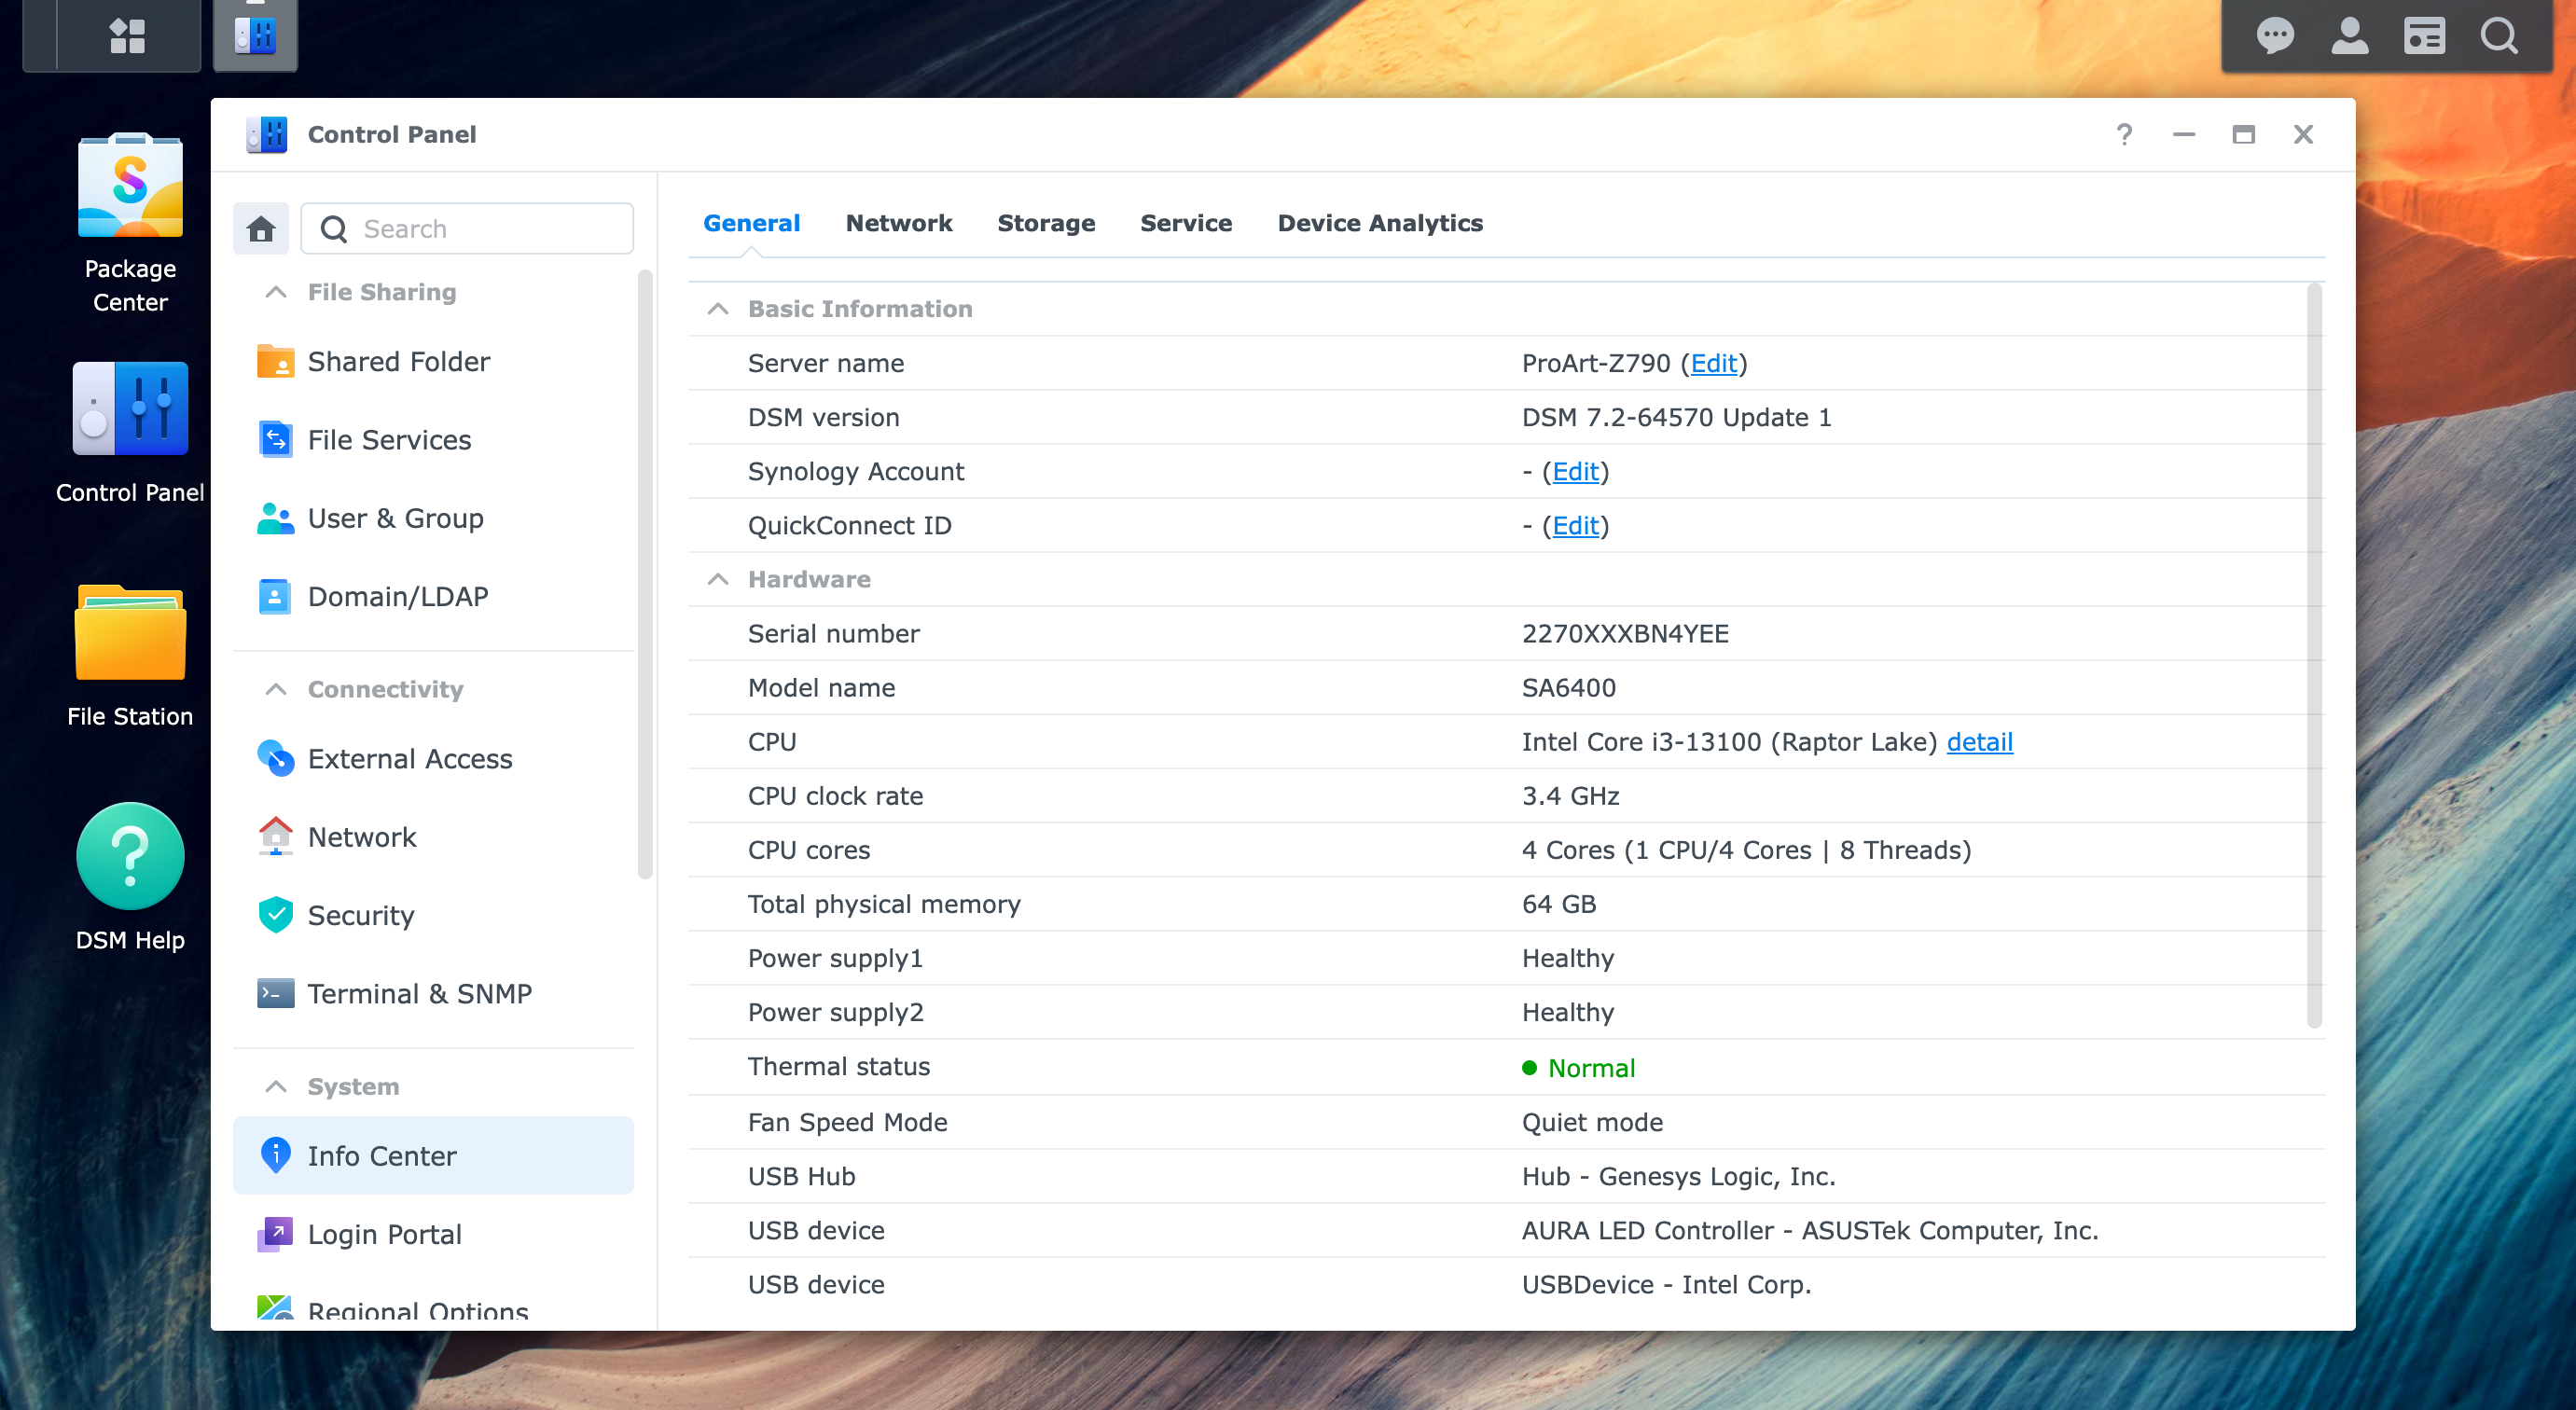This screenshot has height=1410, width=2576.
Task: Switch to the Storage tab
Action: [x=1045, y=223]
